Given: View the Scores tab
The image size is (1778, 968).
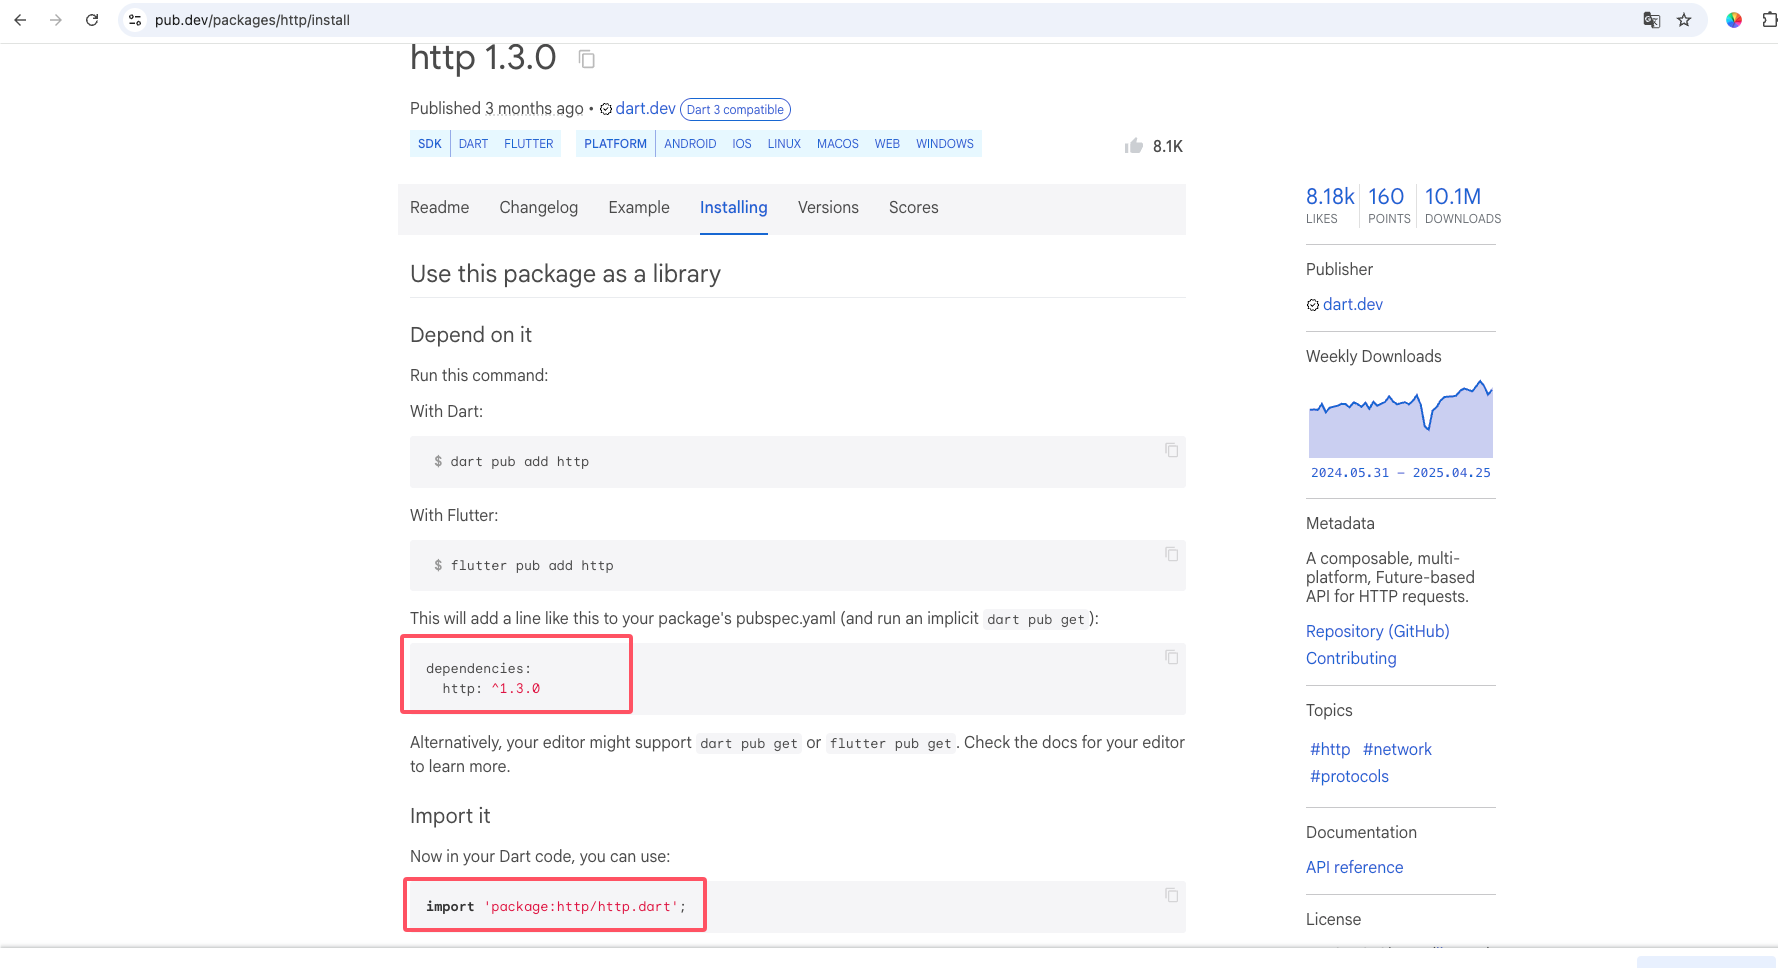Looking at the screenshot, I should pos(913,207).
